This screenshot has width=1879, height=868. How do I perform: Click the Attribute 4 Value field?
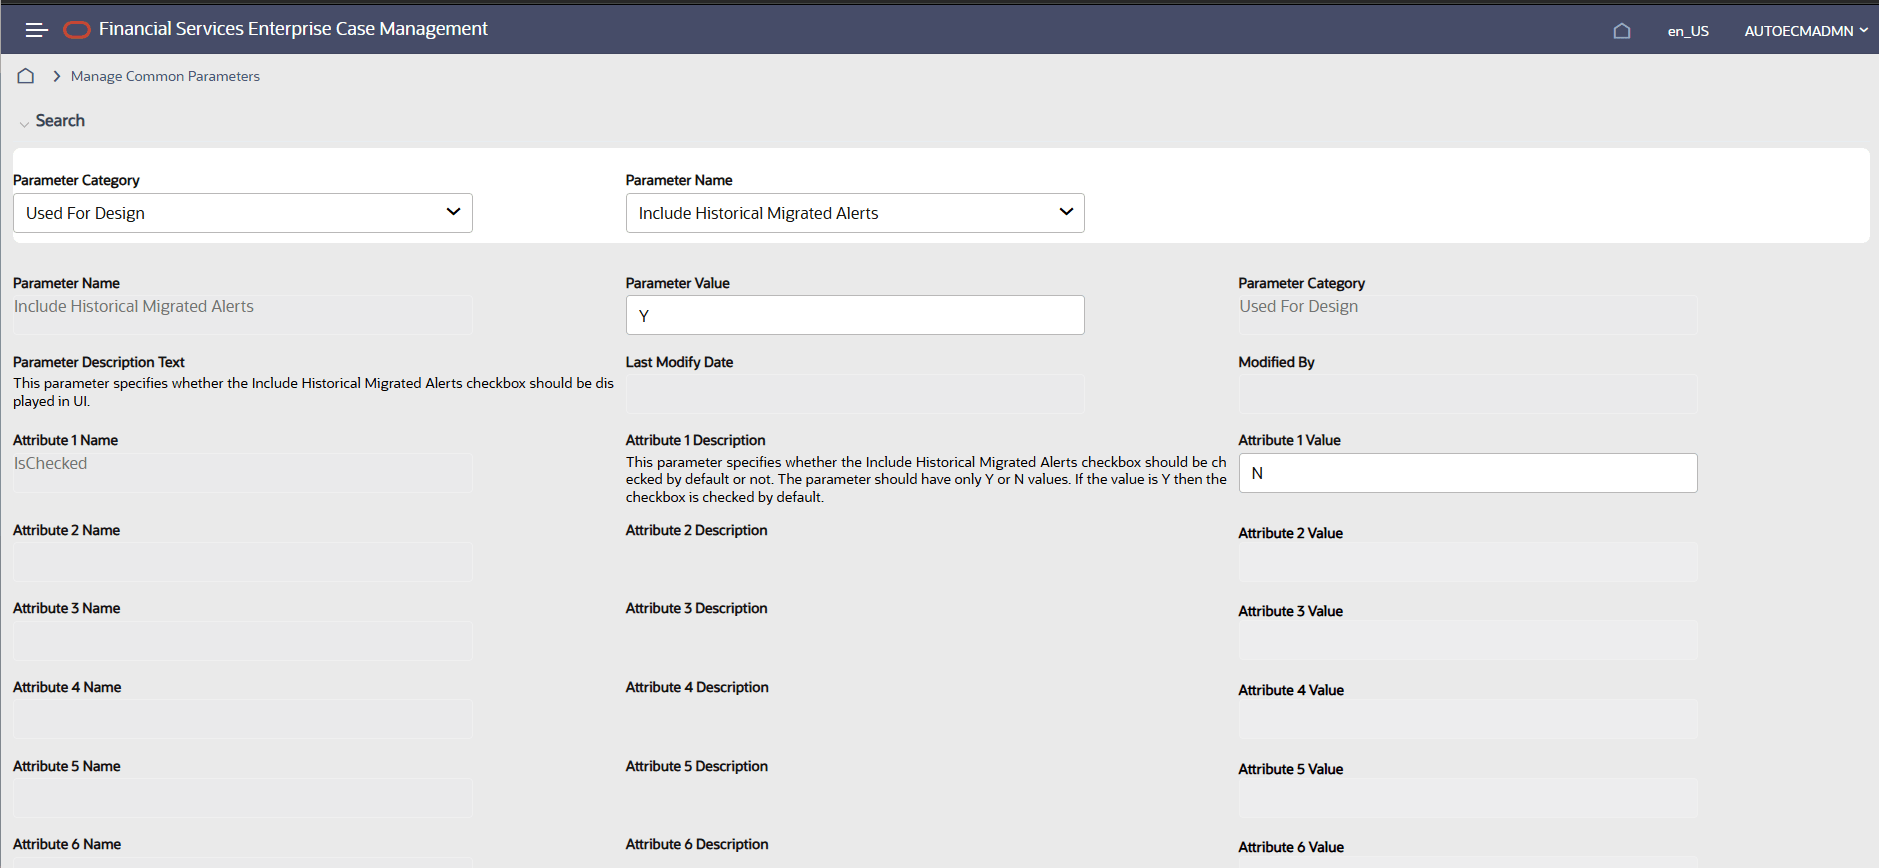point(1468,719)
